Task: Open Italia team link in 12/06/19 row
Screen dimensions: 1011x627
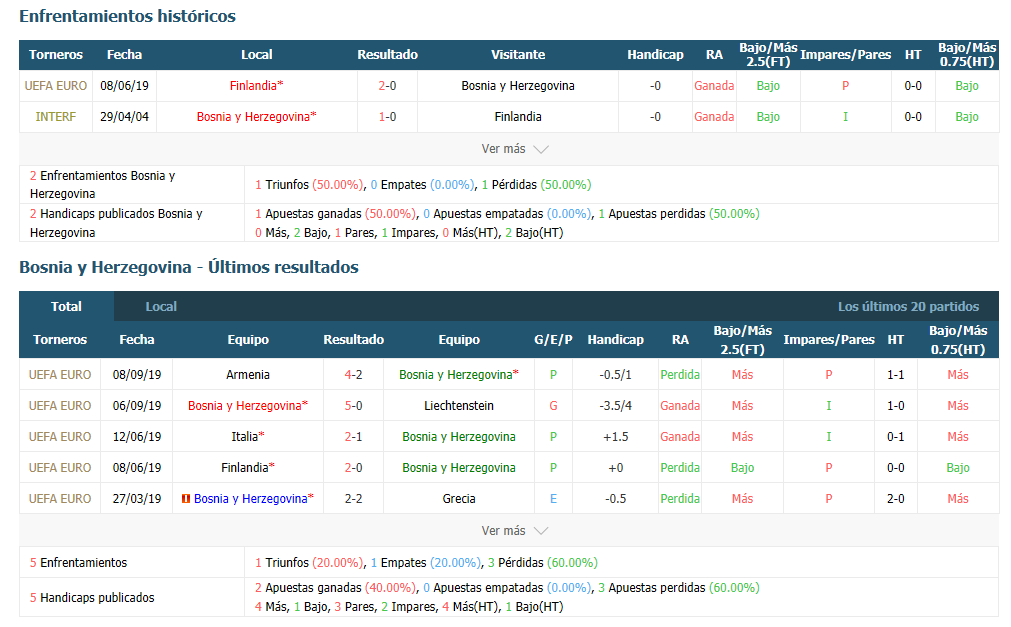Action: click(x=248, y=437)
